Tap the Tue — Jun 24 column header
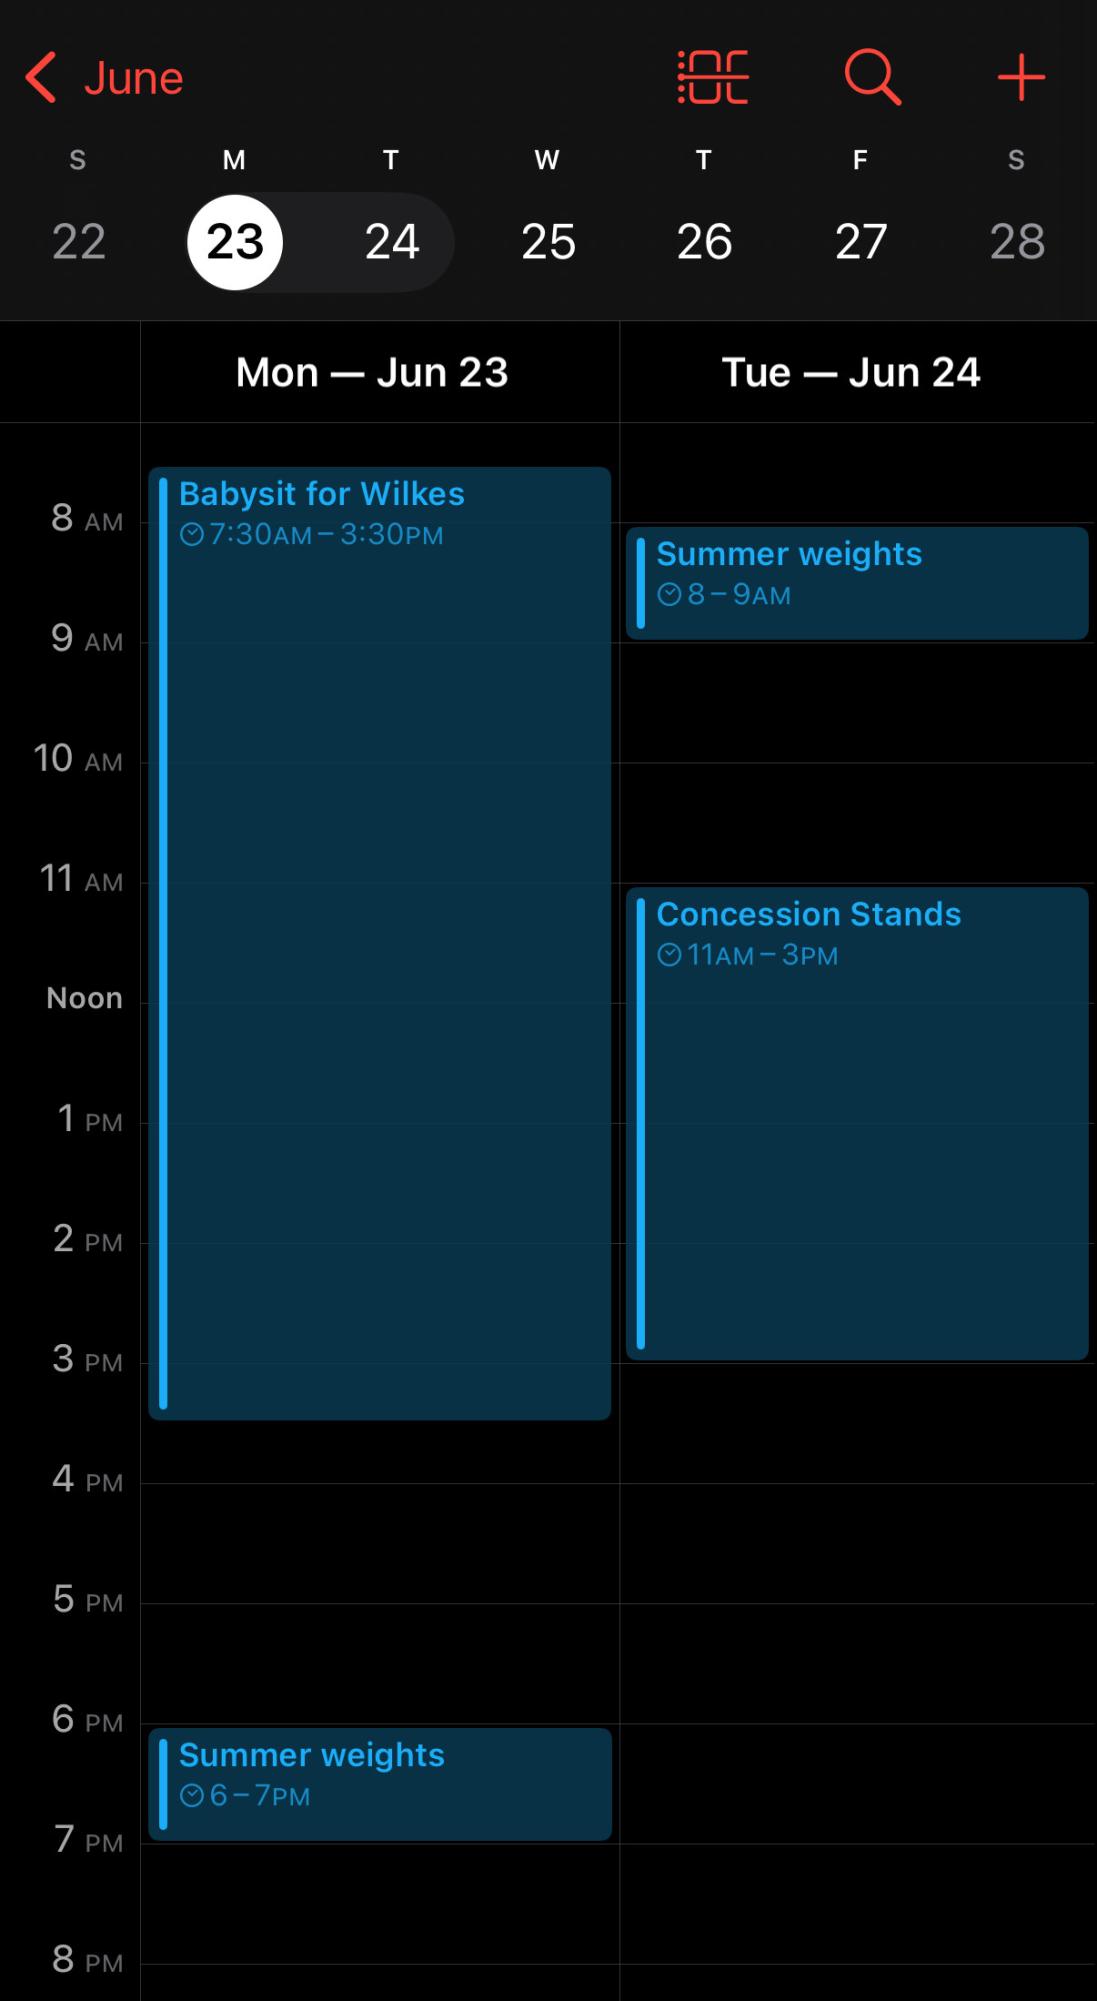Viewport: 1097px width, 2001px height. 851,373
